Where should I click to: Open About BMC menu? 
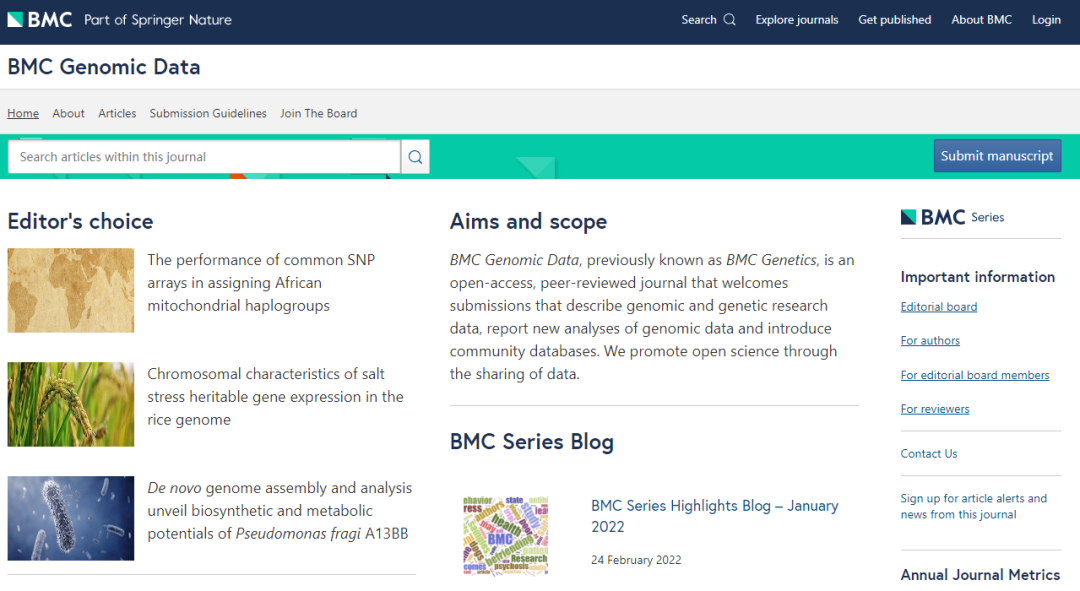click(x=982, y=20)
